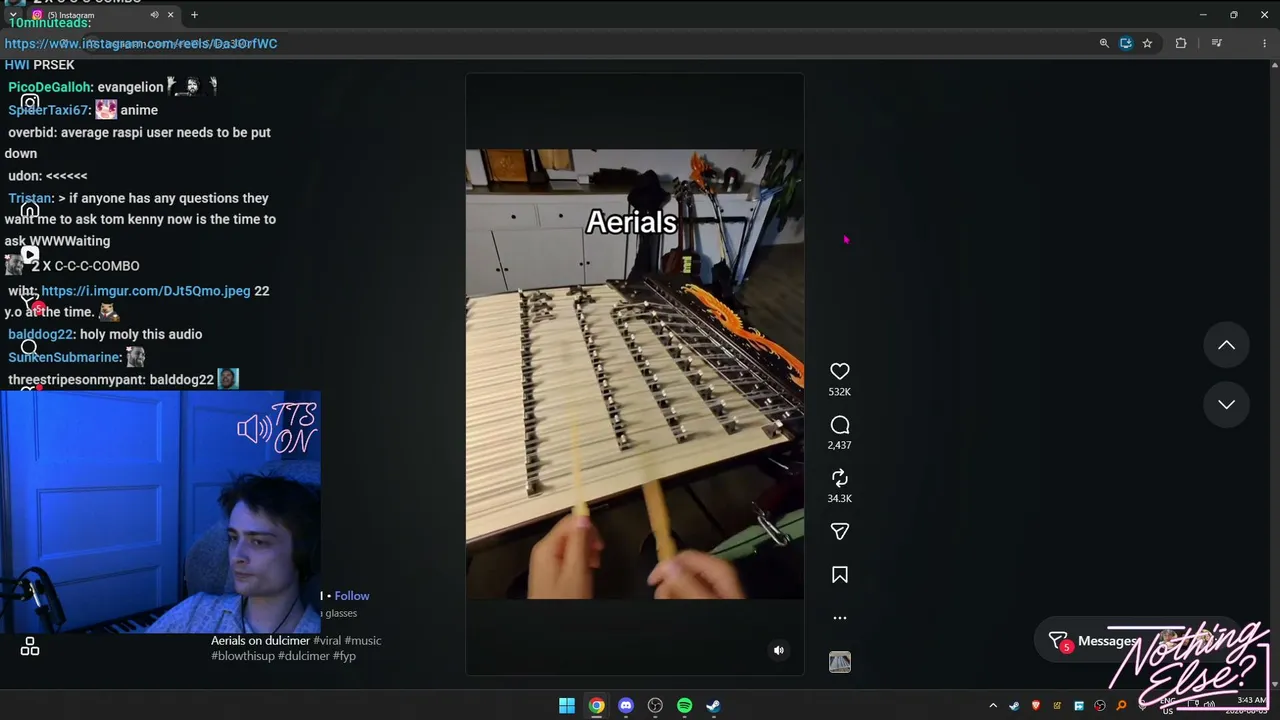1280x720 pixels.
Task: Open the reel's three-dot more options
Action: point(840,618)
